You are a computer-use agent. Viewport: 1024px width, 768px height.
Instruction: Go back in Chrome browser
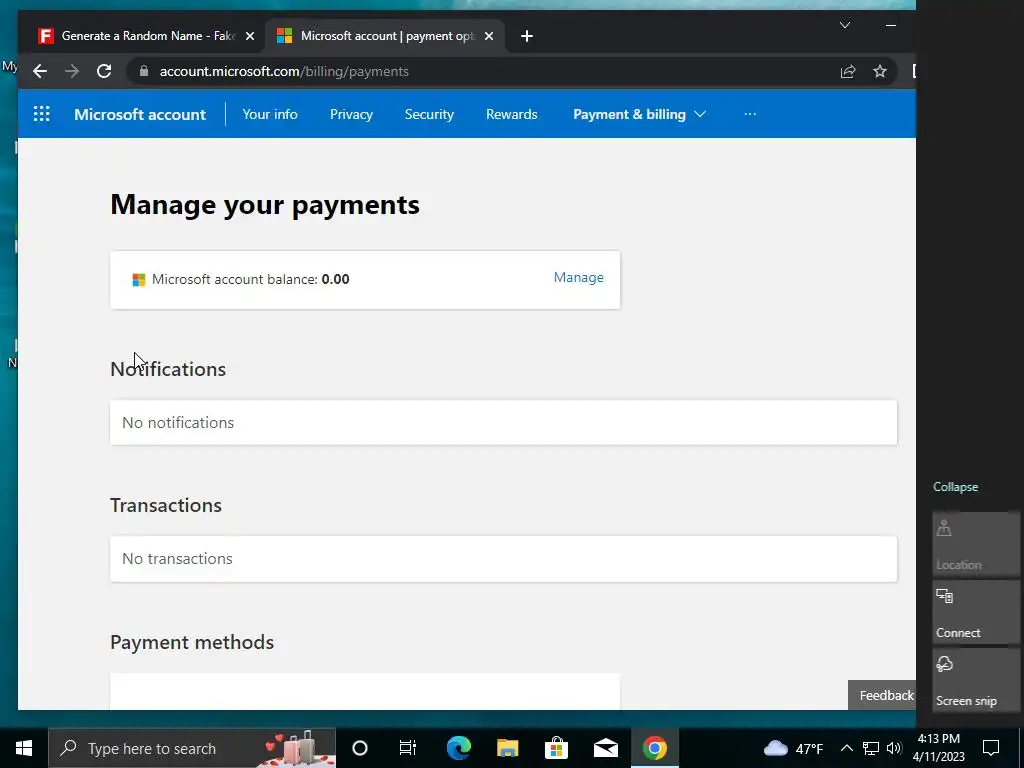(40, 71)
